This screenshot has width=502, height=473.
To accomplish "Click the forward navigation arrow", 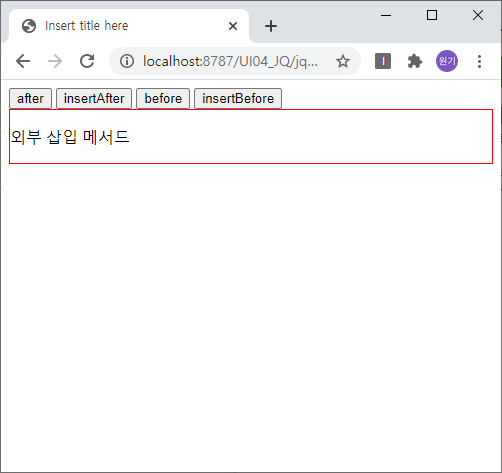I will click(x=55, y=61).
